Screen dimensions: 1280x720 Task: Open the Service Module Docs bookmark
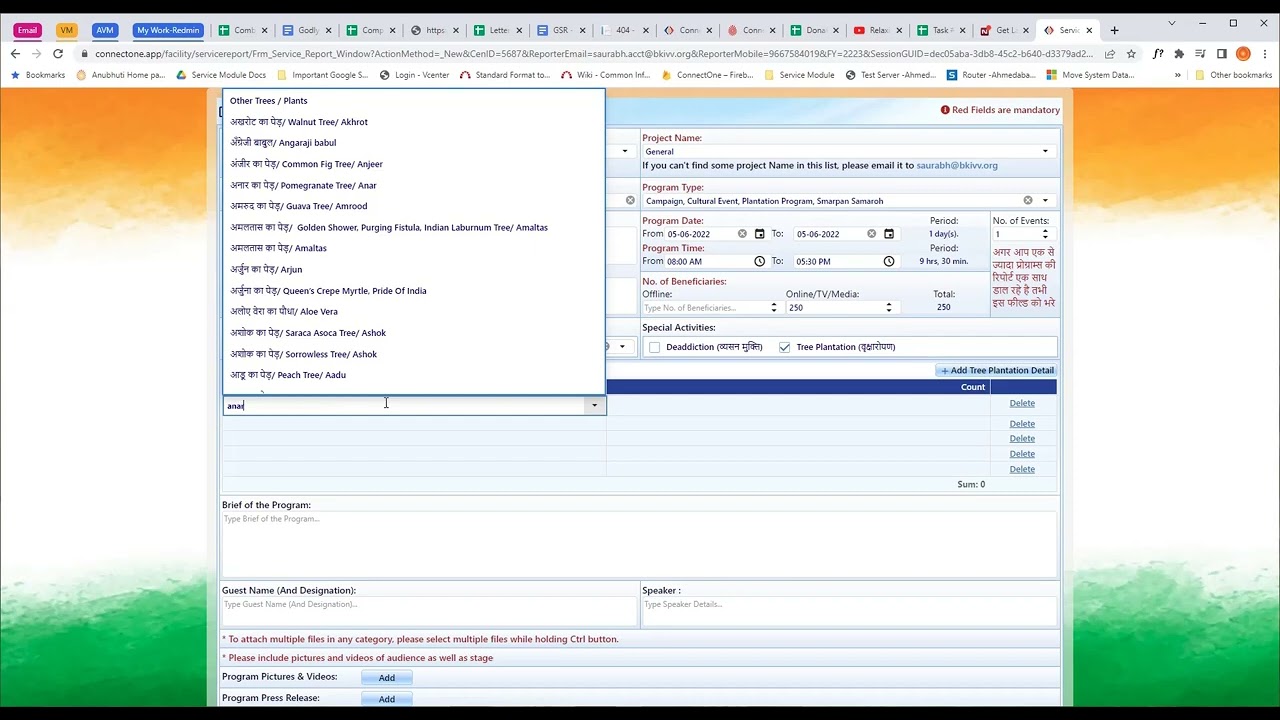point(221,75)
